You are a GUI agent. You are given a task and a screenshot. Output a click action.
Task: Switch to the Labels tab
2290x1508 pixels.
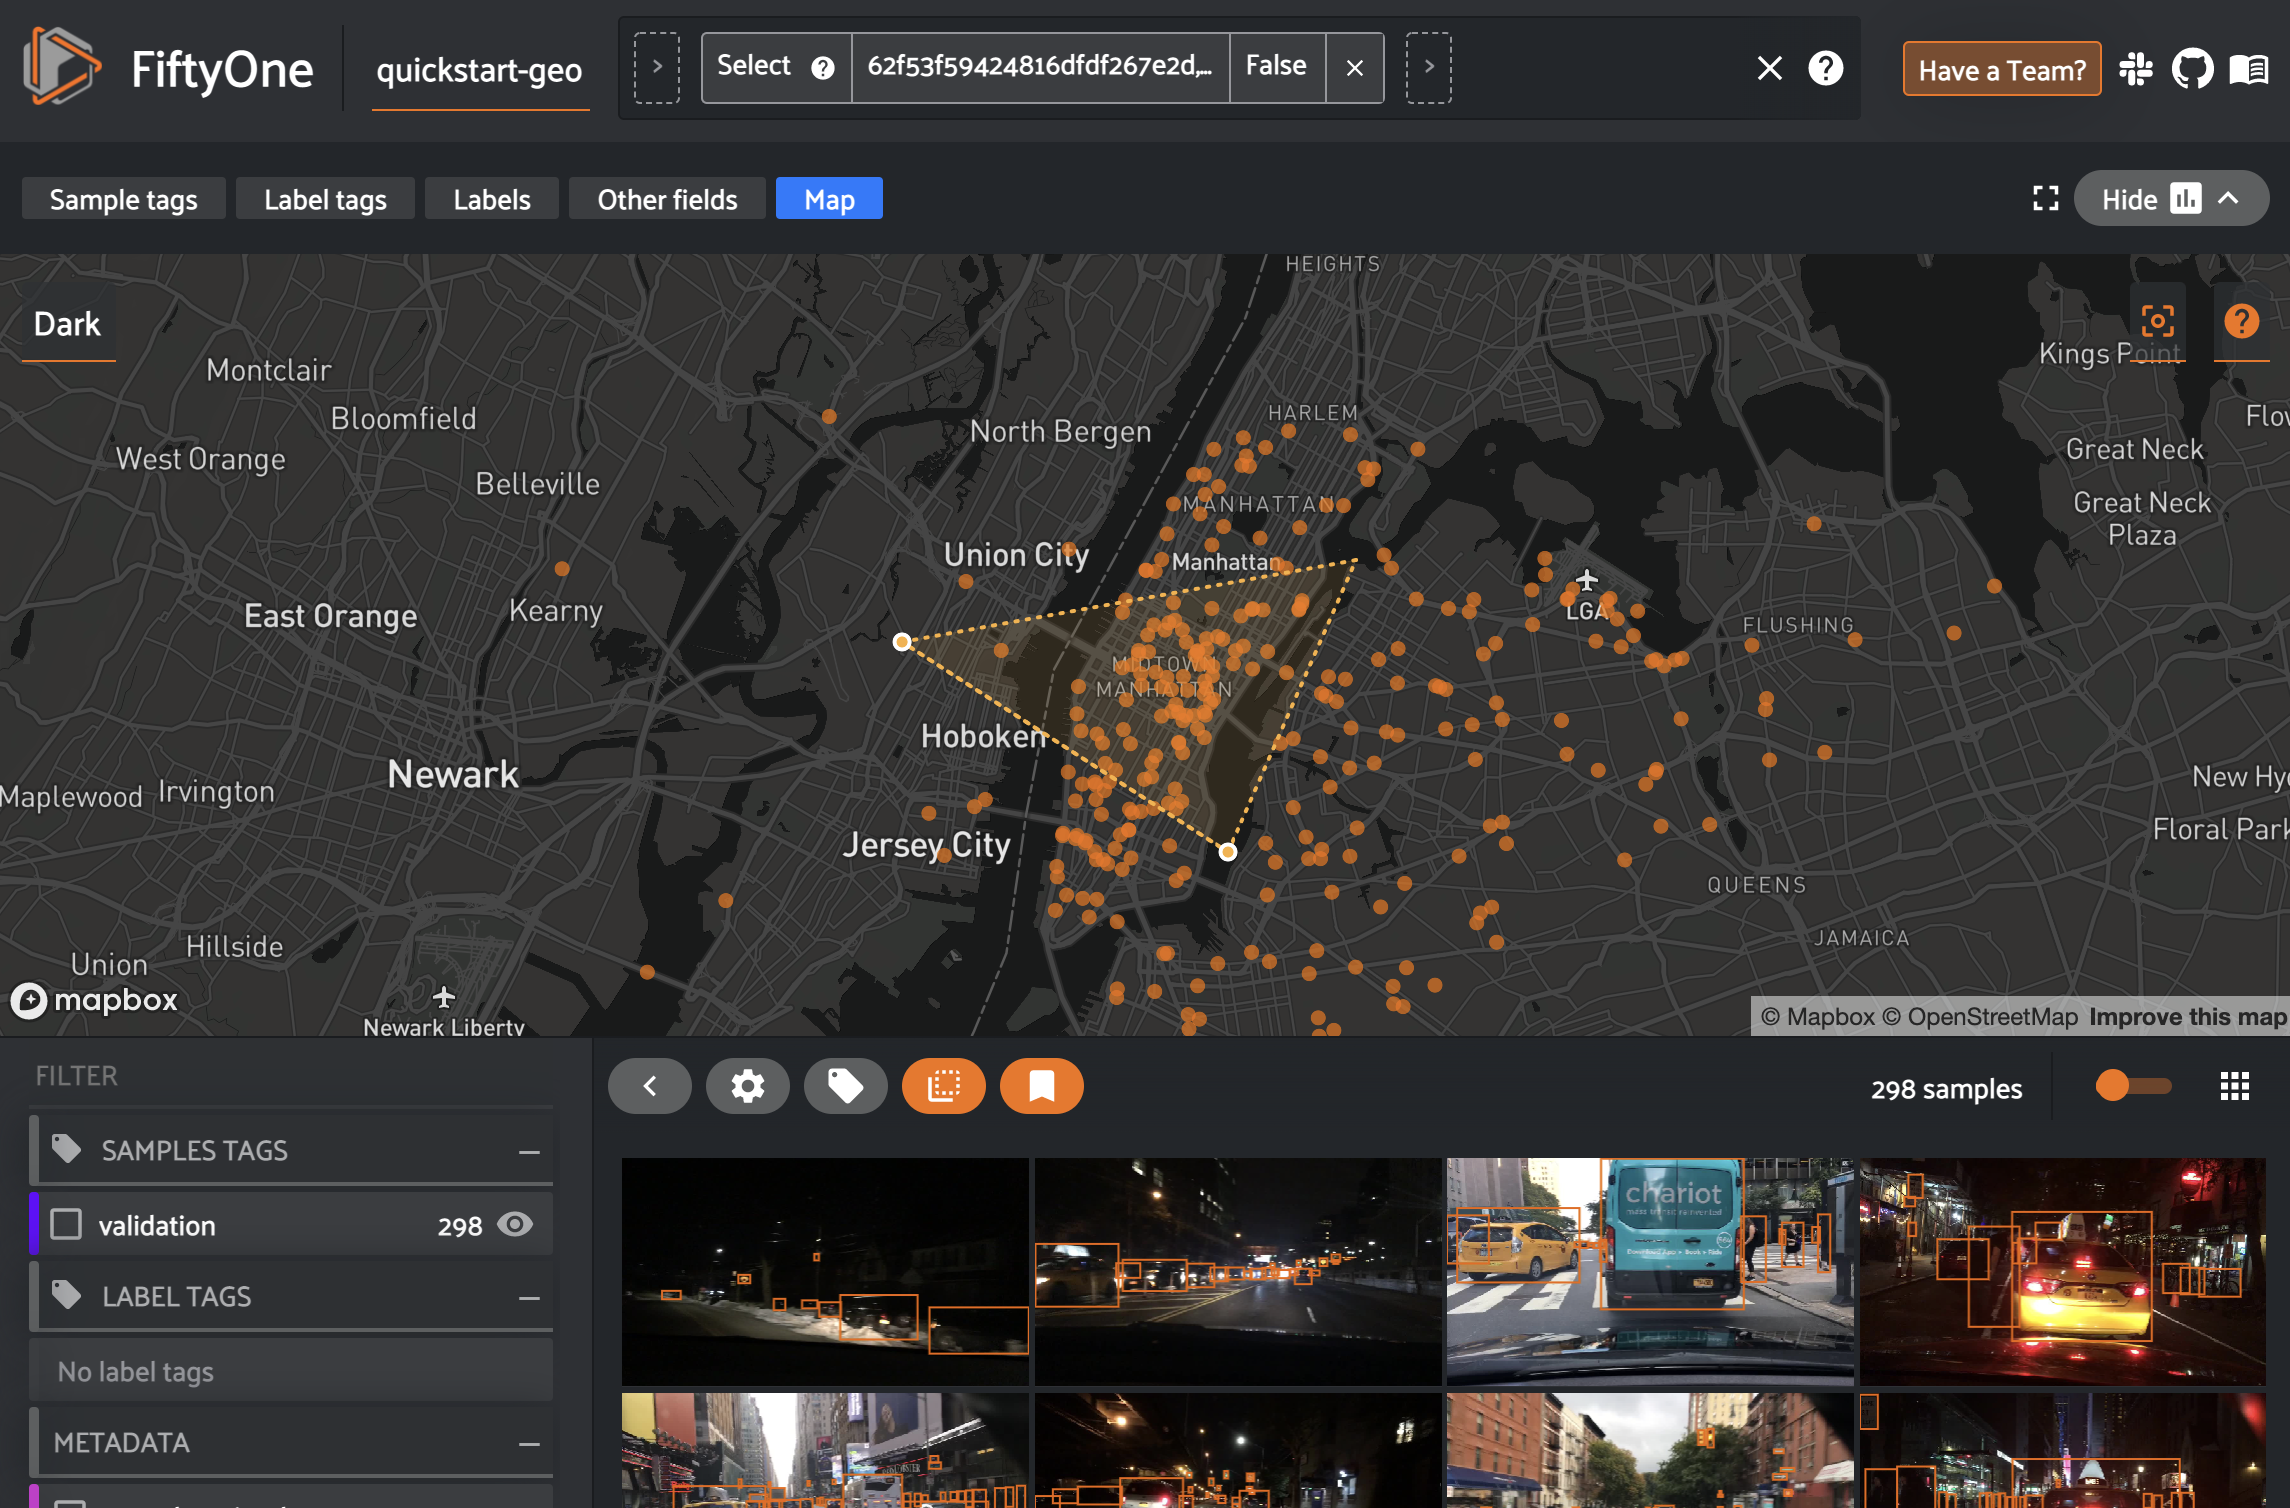491,199
